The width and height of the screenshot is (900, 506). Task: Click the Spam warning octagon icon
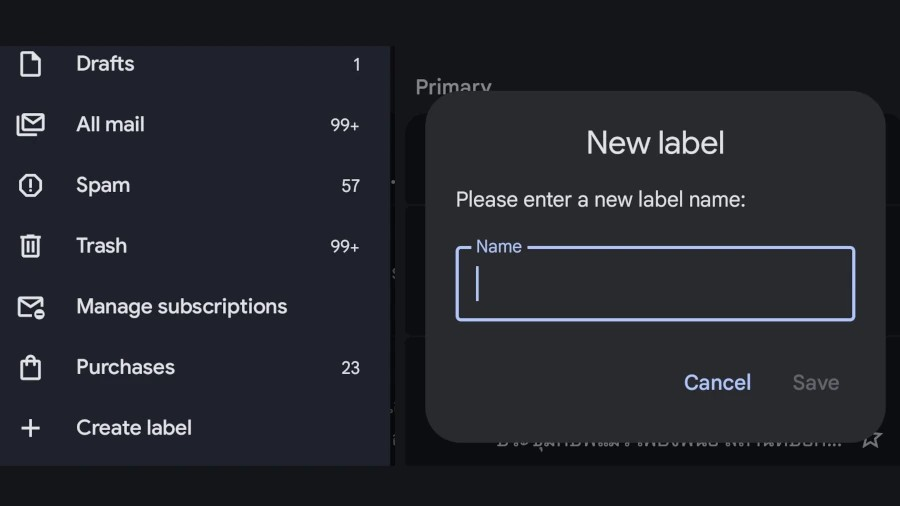coord(31,186)
